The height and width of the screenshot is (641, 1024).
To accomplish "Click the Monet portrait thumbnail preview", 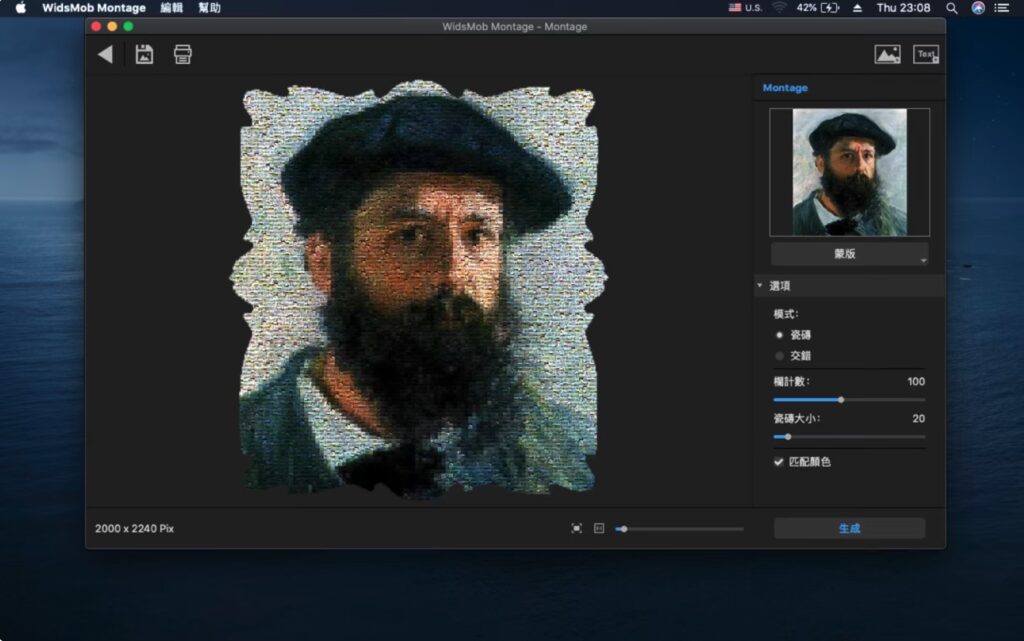I will pos(848,172).
